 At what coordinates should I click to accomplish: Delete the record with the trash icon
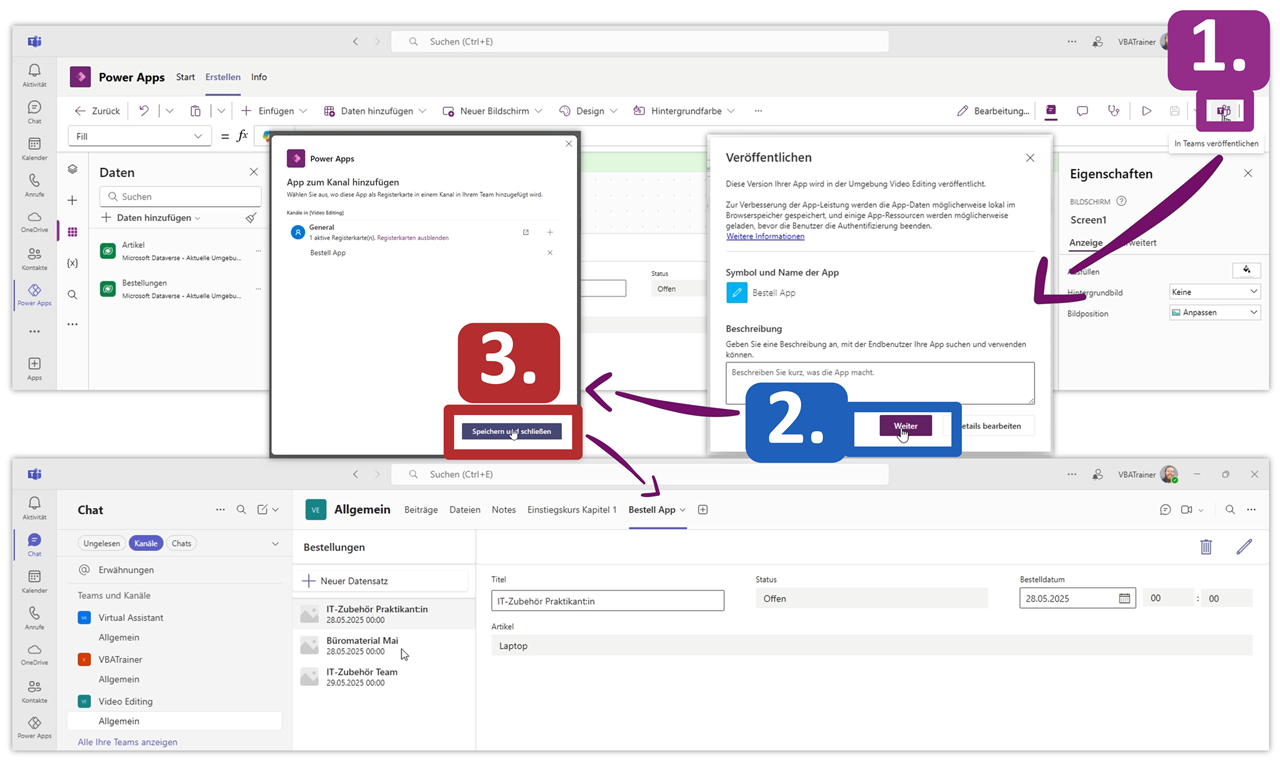(x=1206, y=547)
